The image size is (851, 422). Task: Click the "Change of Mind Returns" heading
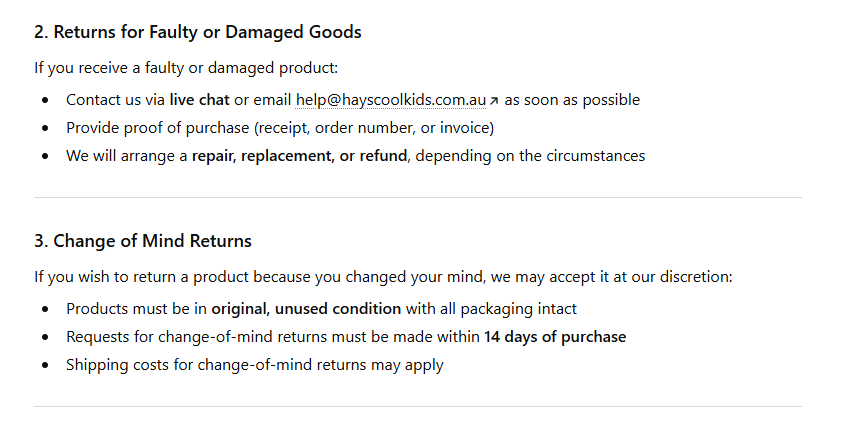142,241
